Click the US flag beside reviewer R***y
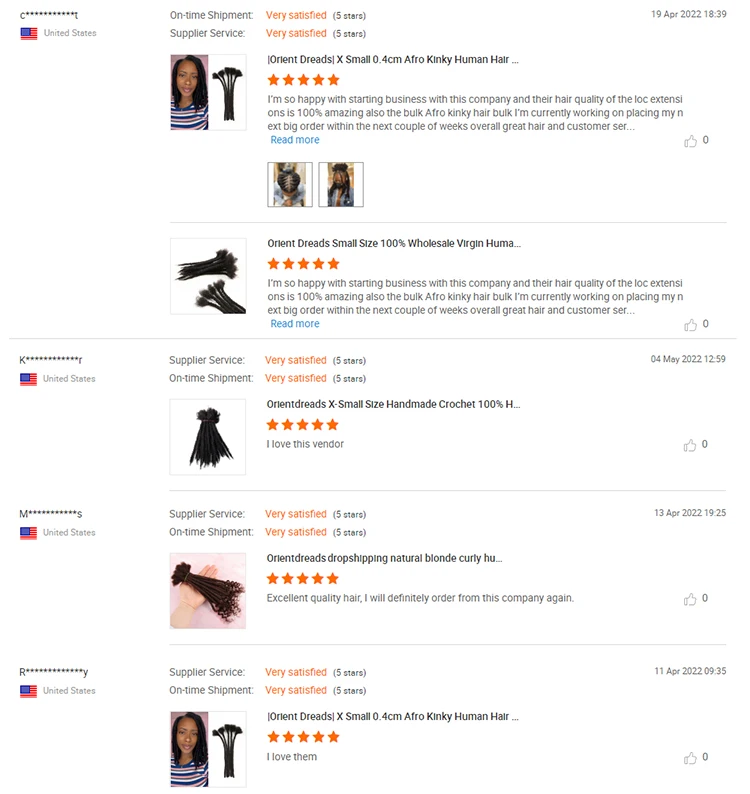This screenshot has height=794, width=750. [28, 691]
